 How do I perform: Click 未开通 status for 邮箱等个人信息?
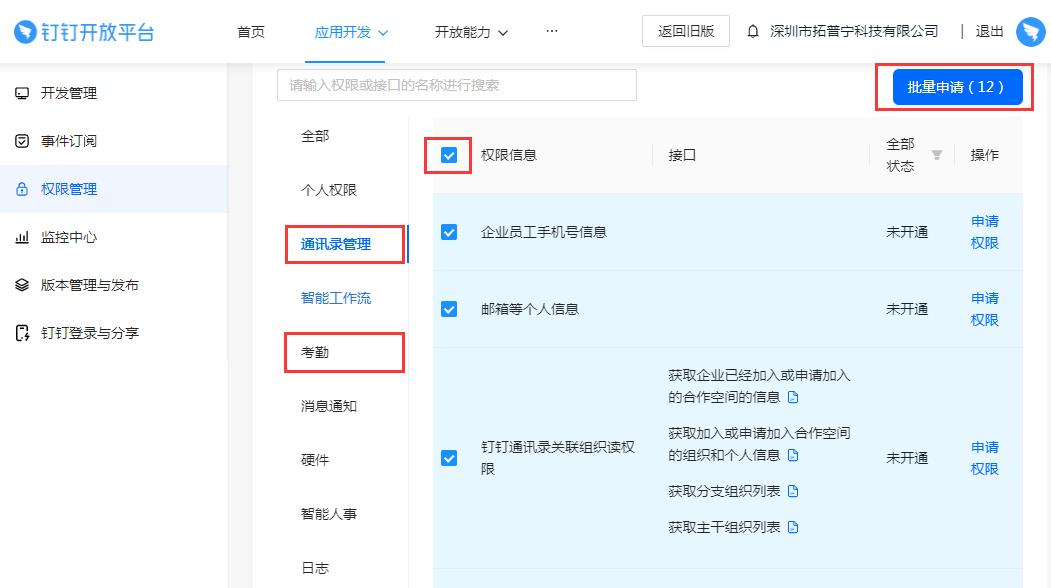[x=907, y=309]
